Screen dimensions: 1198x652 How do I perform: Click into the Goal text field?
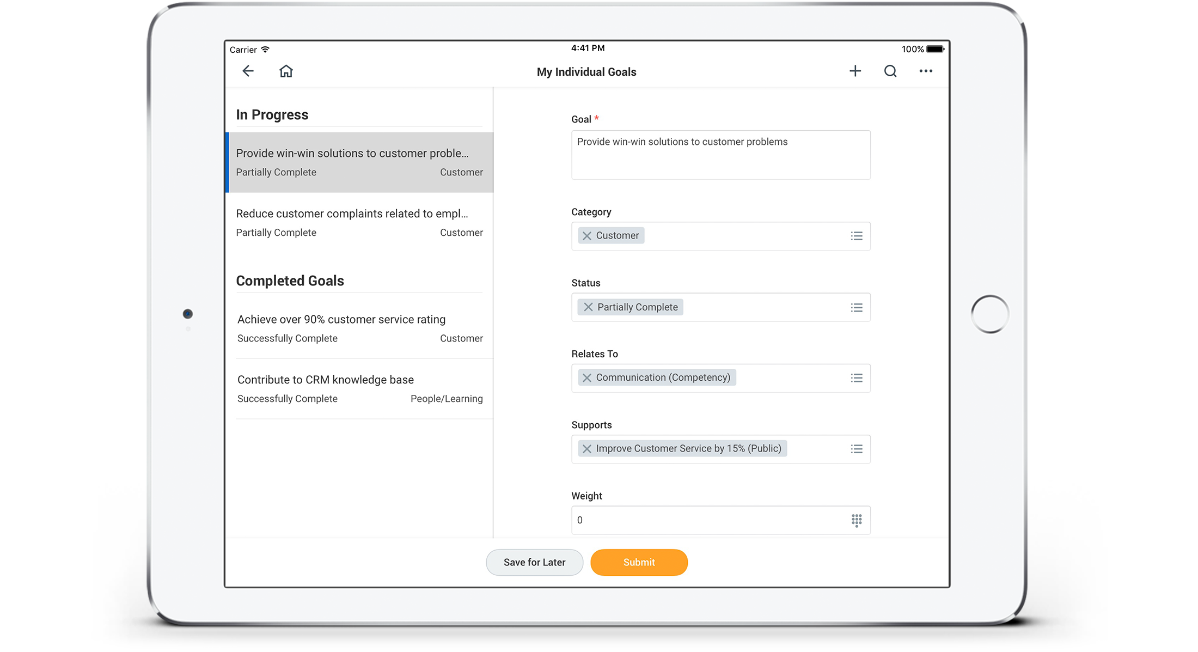click(720, 155)
